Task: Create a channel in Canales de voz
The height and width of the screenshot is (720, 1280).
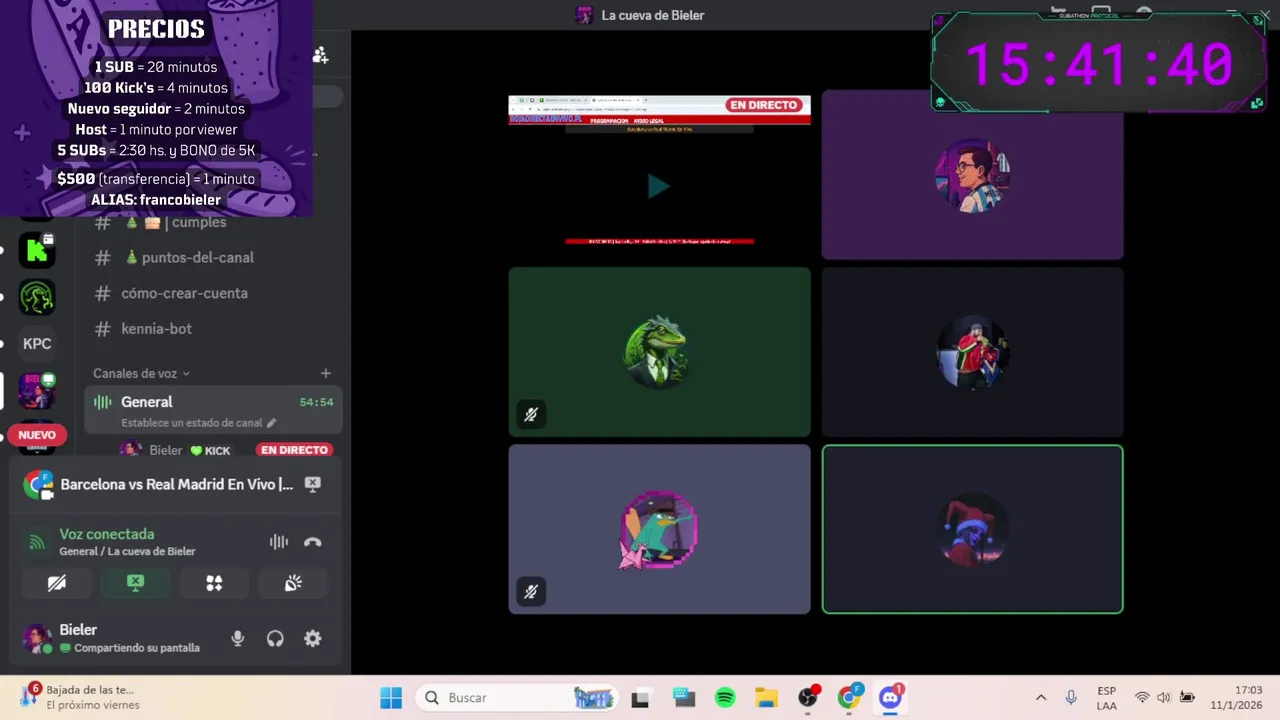Action: pos(325,373)
